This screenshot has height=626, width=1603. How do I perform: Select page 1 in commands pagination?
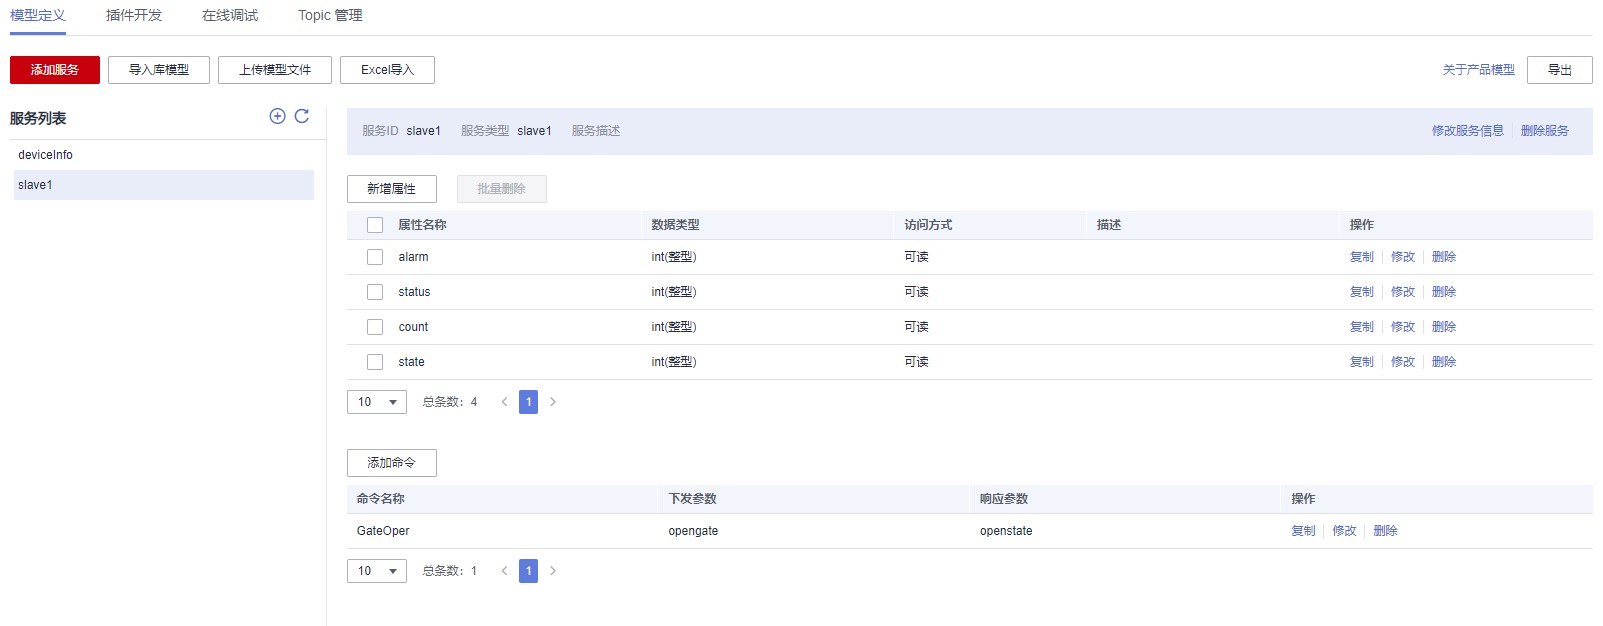(x=528, y=571)
